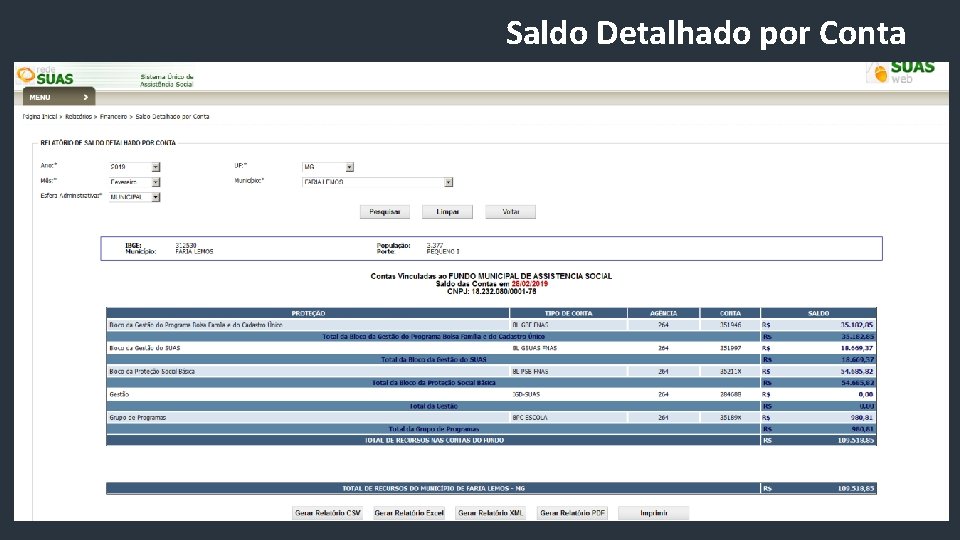
Task: Click the Limpar button
Action: 447,212
